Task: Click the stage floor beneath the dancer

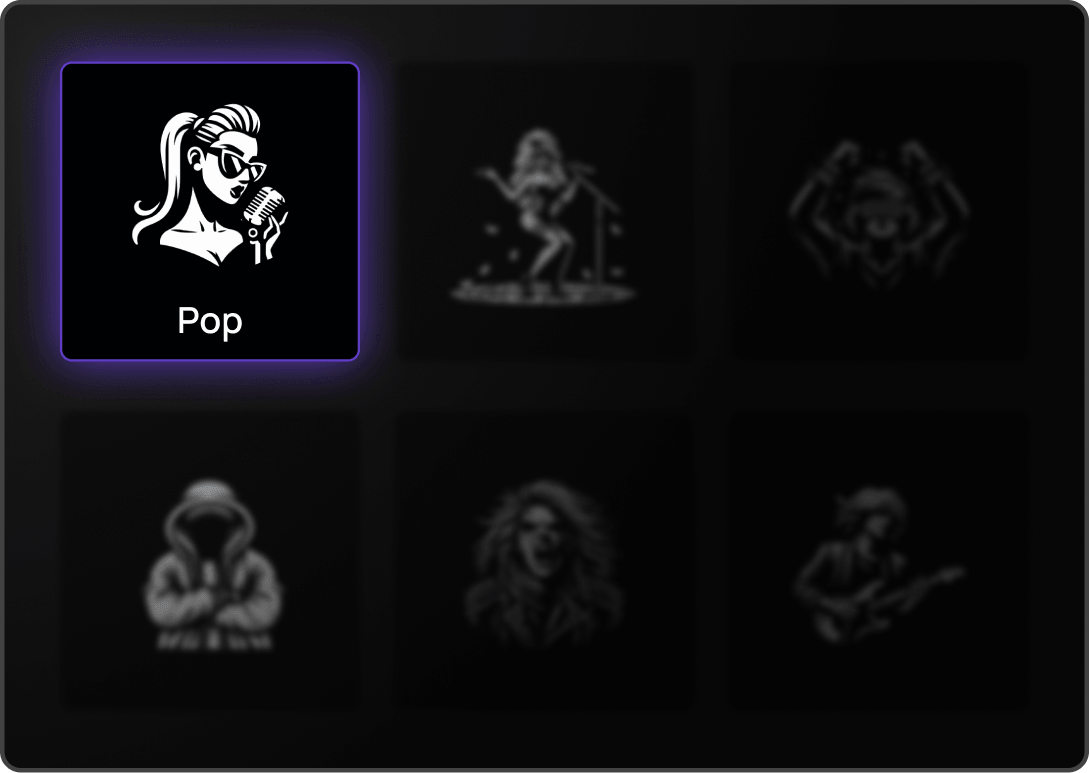Action: 543,292
